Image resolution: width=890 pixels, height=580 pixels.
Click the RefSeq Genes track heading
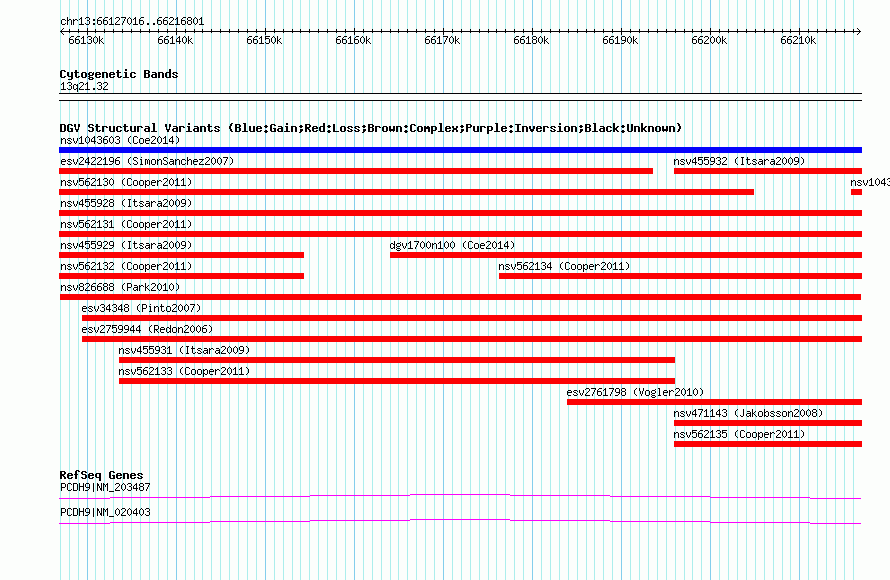point(101,475)
